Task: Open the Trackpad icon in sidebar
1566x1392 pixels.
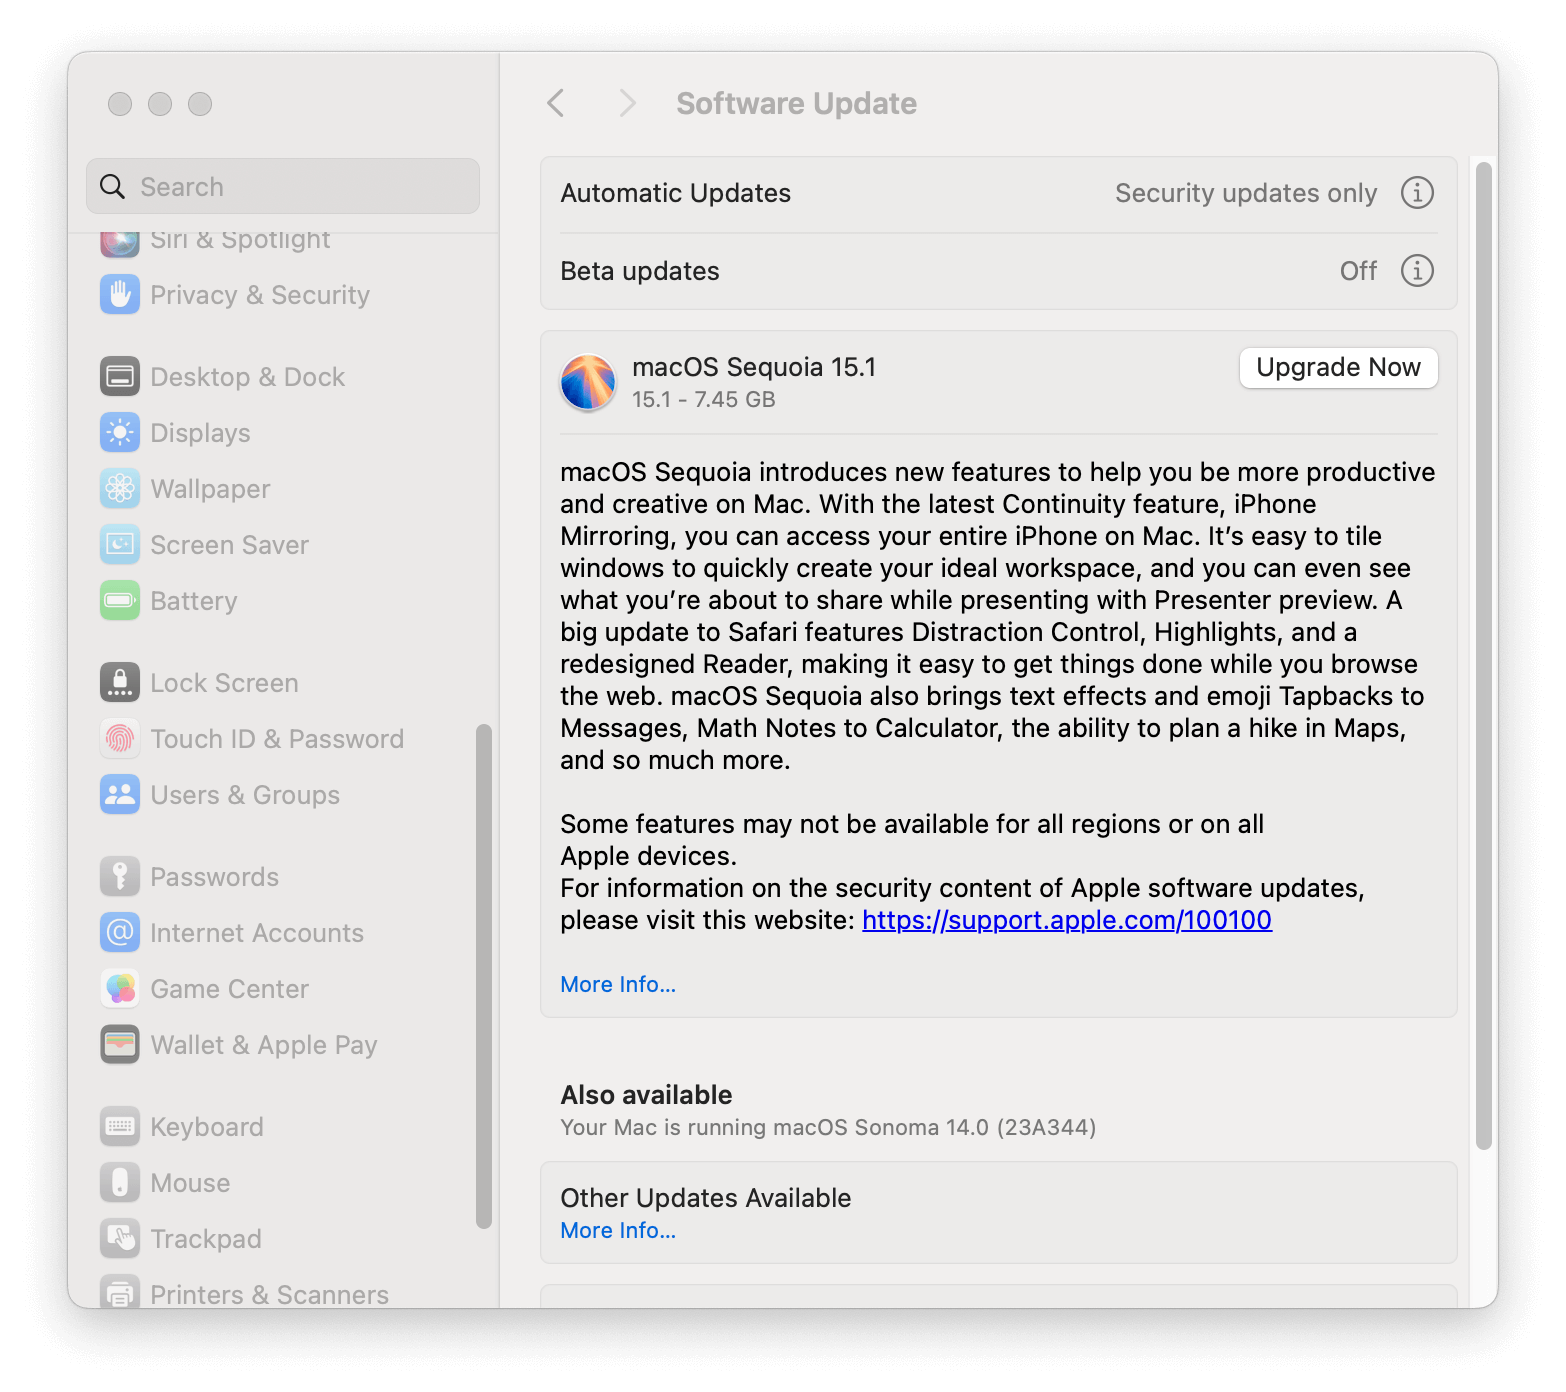Action: (120, 1238)
